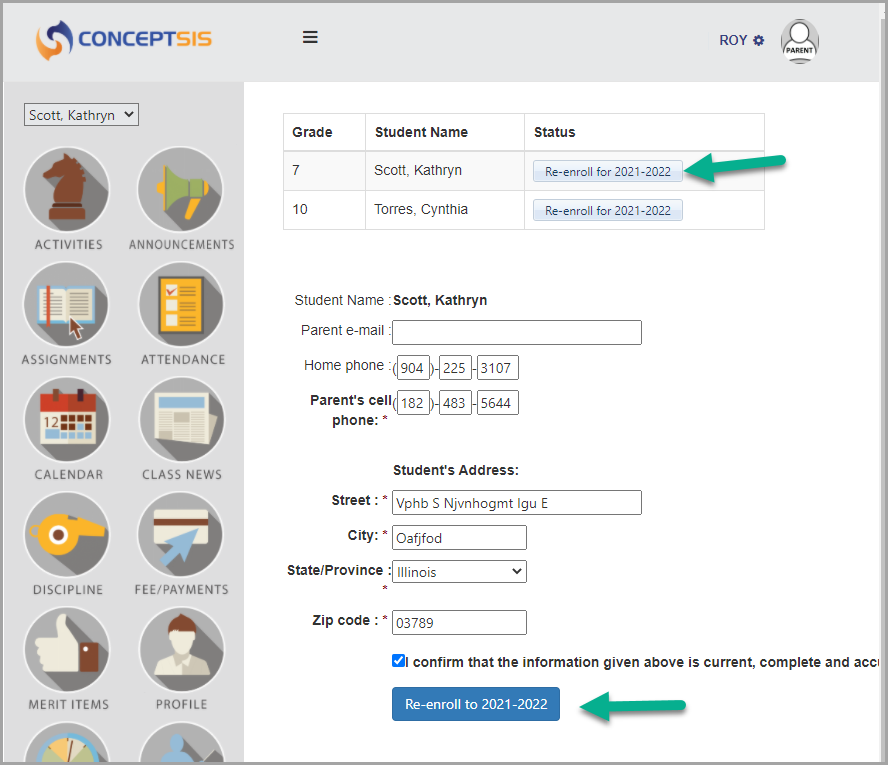Click Re-enroll for 2021-2022 for Torres, Cynthia
The image size is (888, 765).
tap(608, 210)
